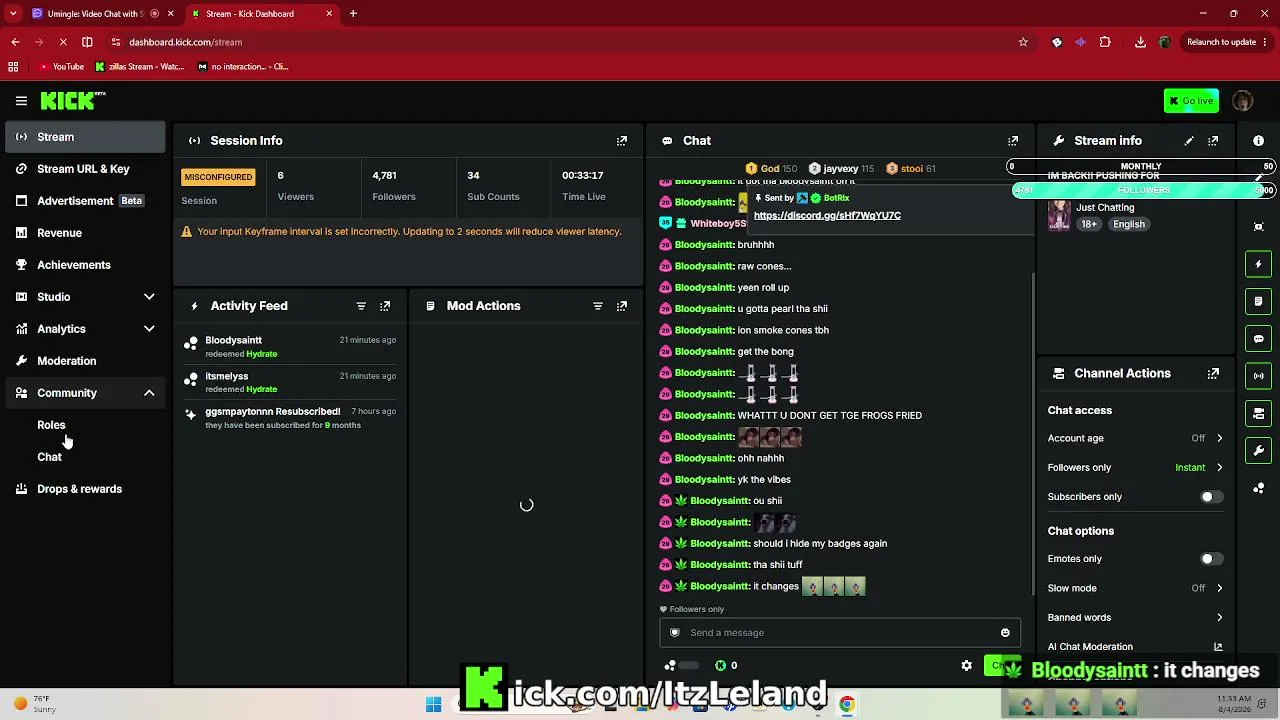The width and height of the screenshot is (1280, 720).
Task: Open Drops & rewards page
Action: tap(84, 489)
